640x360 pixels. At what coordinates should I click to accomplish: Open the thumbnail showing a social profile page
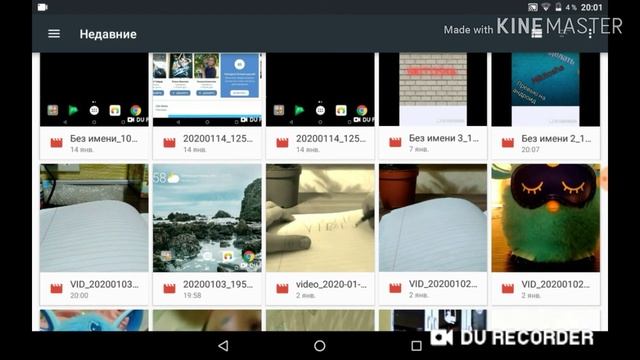(207, 89)
